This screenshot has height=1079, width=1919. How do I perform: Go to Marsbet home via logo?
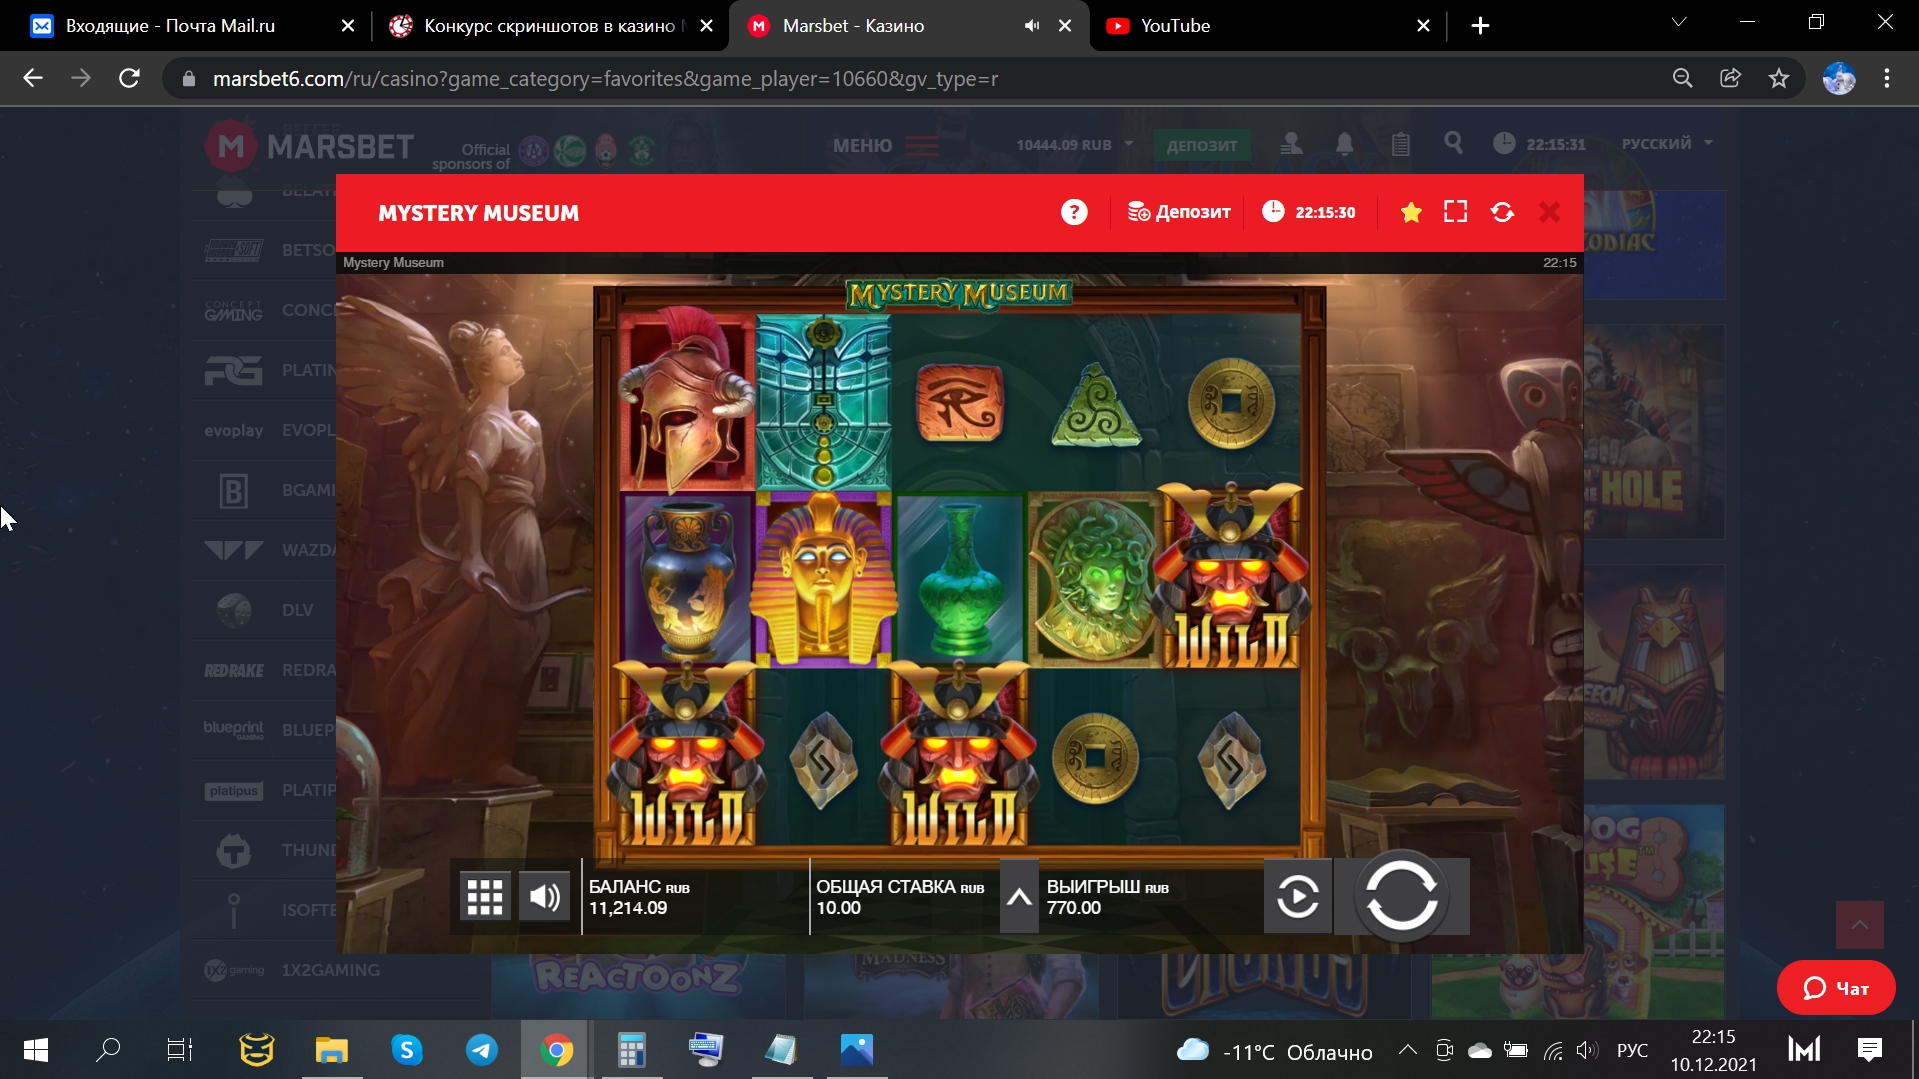309,147
